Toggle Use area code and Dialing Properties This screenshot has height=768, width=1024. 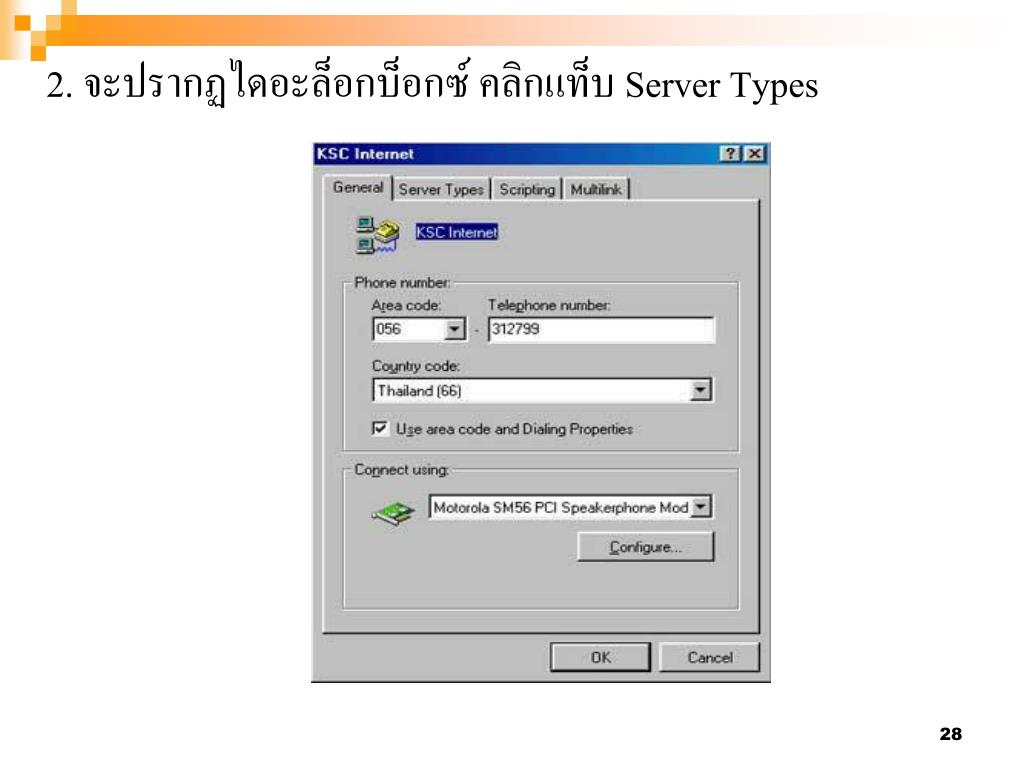tap(379, 428)
